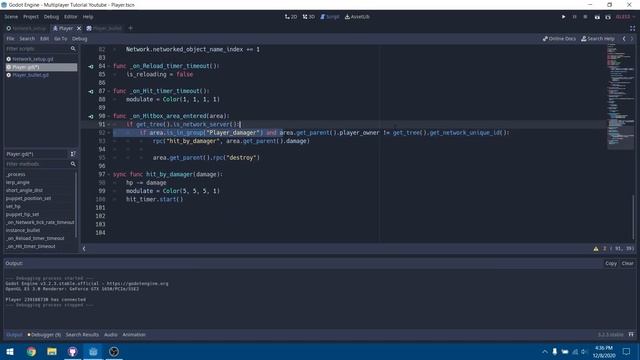Fold the function at line 84
The image size is (640, 360).
pos(109,66)
